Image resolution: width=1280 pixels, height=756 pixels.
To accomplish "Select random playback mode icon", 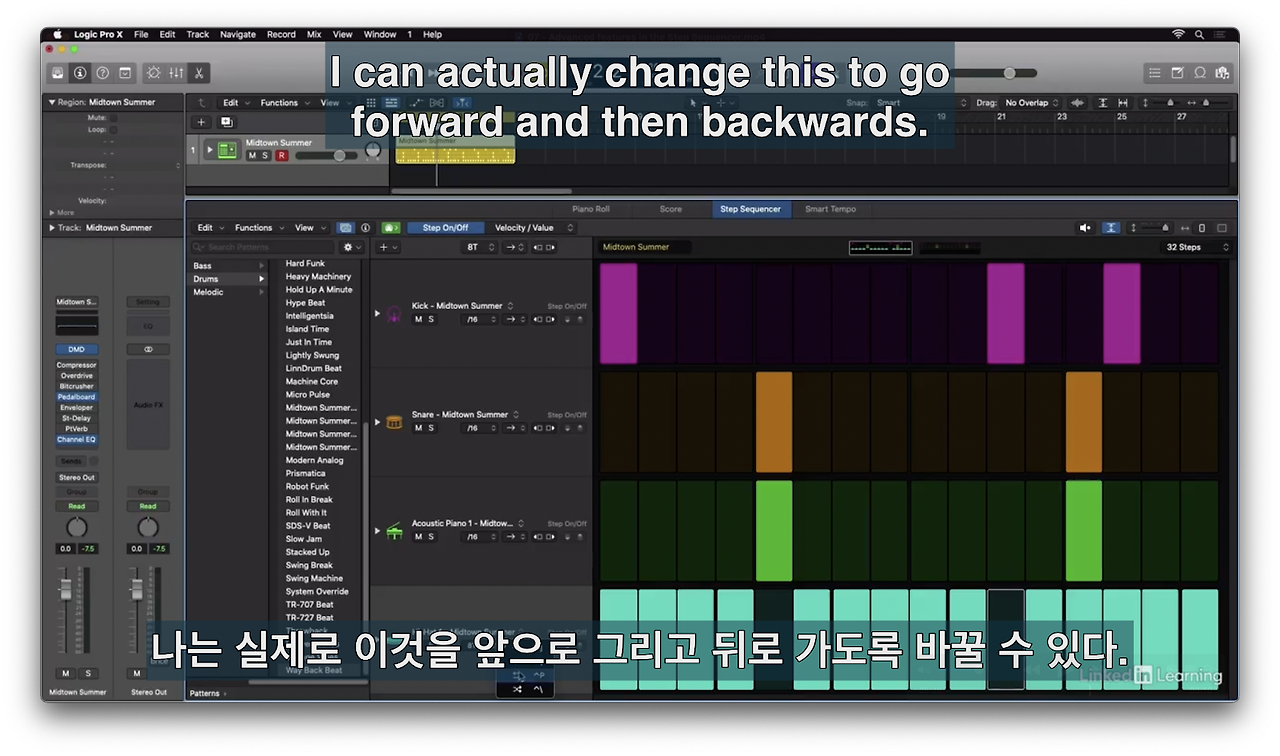I will coord(517,689).
